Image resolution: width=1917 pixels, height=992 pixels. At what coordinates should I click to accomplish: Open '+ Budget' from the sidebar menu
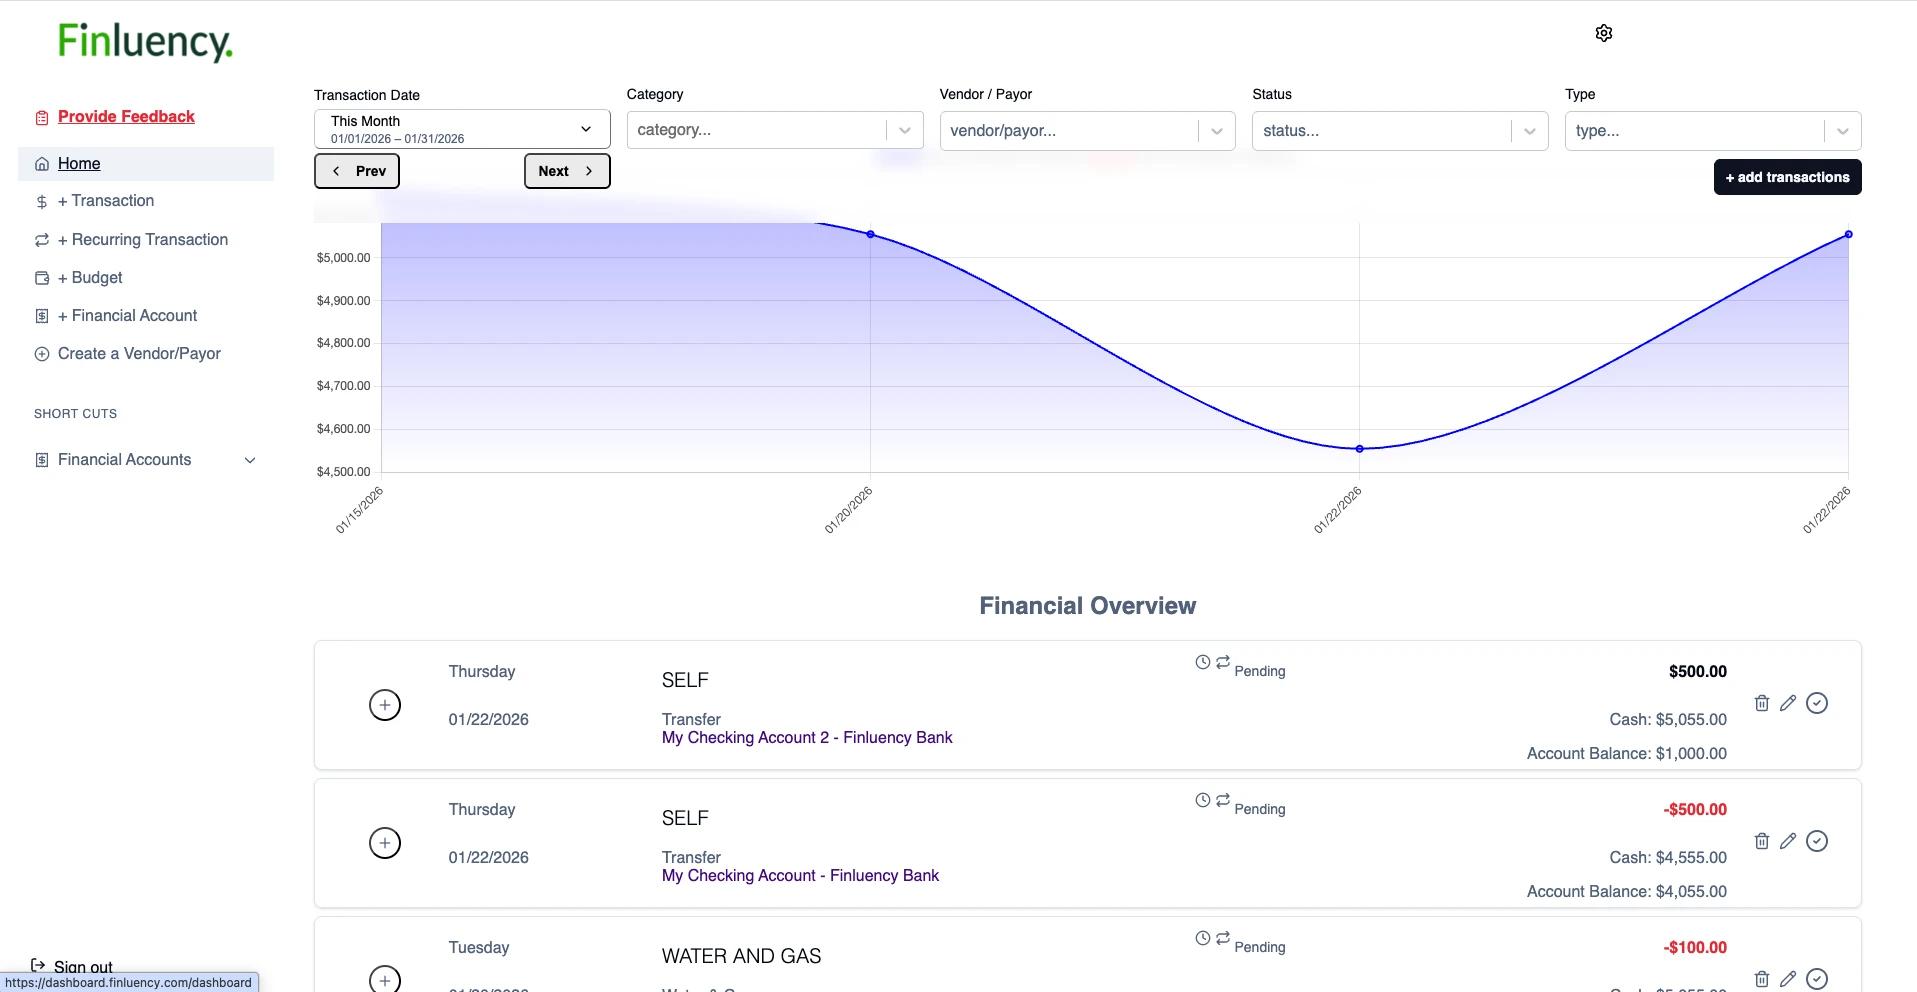point(88,277)
